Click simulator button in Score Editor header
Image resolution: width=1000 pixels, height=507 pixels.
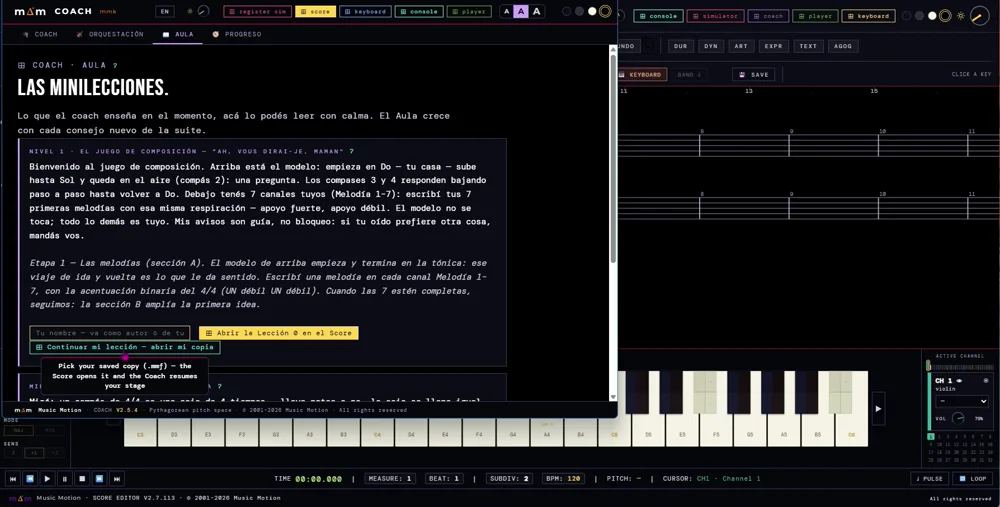click(715, 16)
